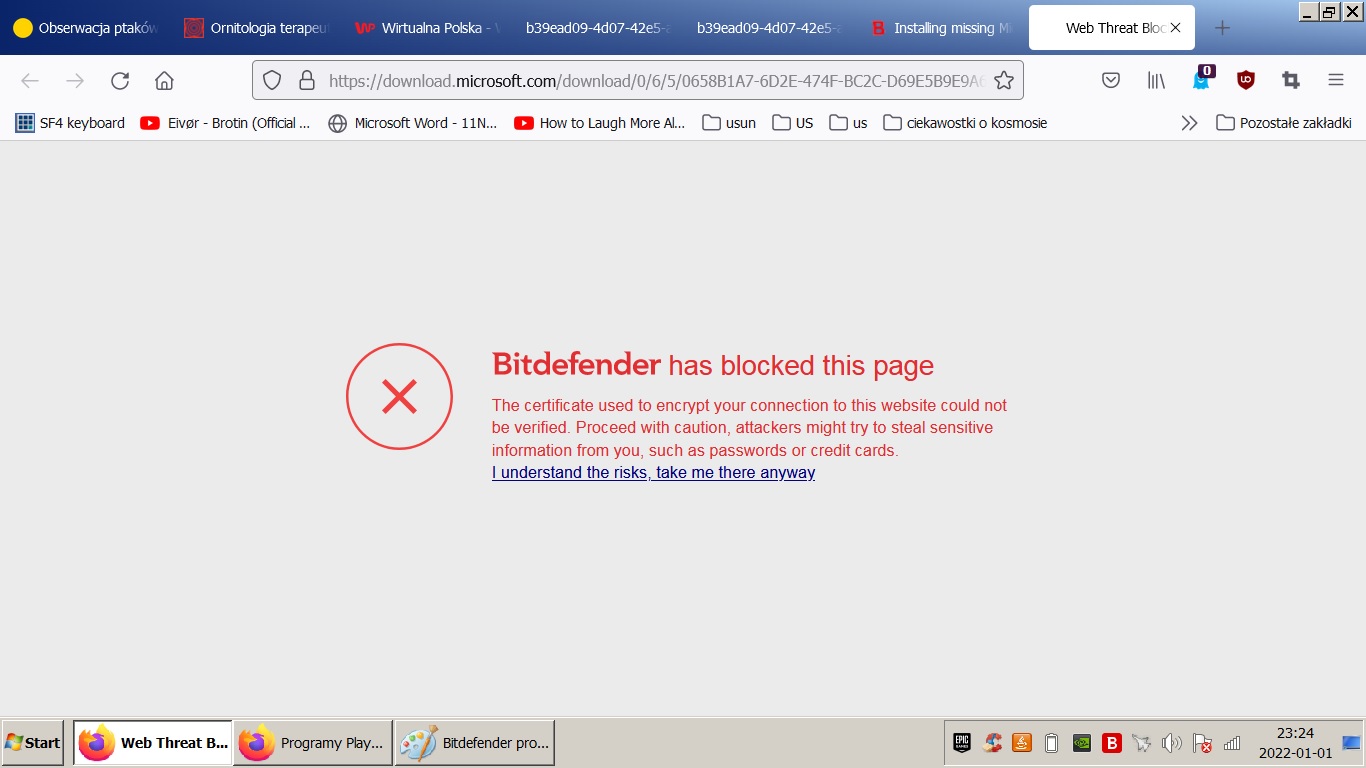Open a new tab with plus button
Viewport: 1366px width, 768px height.
click(x=1222, y=28)
